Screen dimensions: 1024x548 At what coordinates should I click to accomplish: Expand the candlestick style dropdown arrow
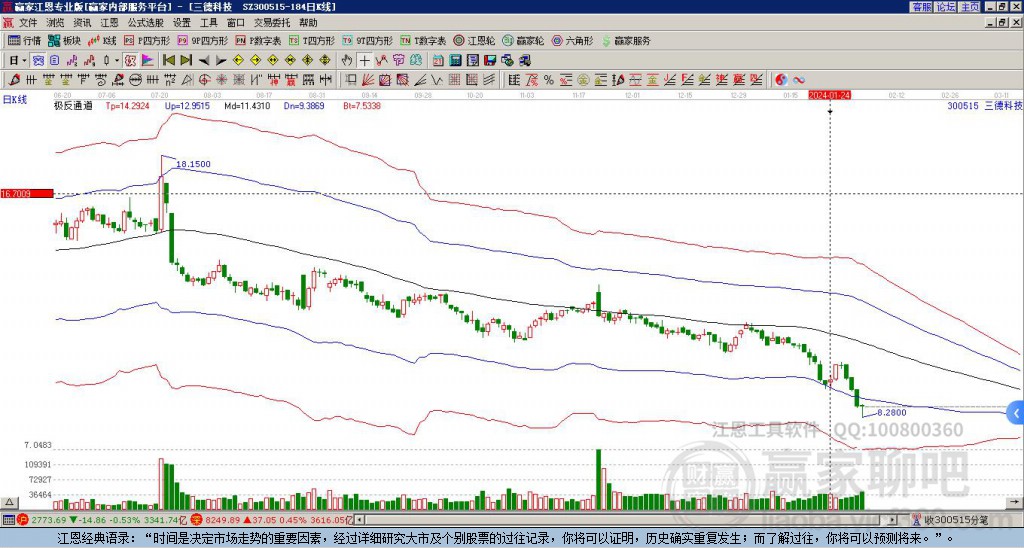117,61
